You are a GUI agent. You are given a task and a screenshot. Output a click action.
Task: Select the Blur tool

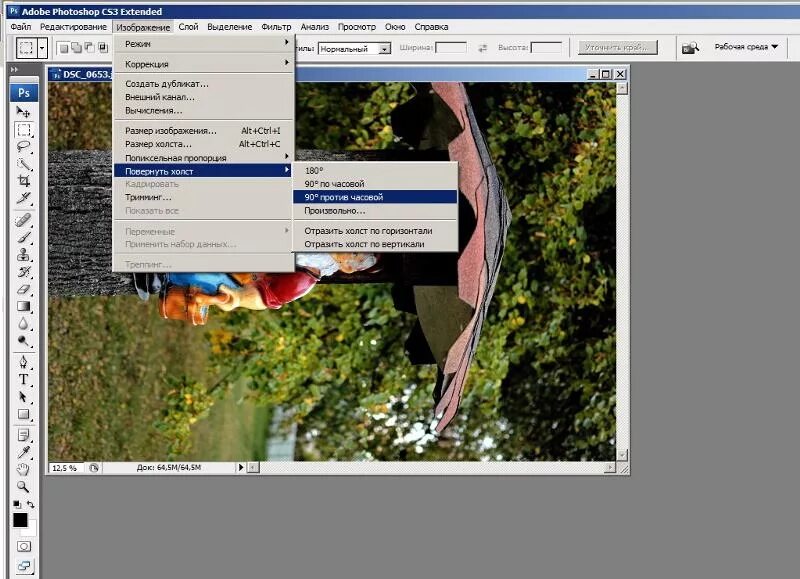pos(23,323)
